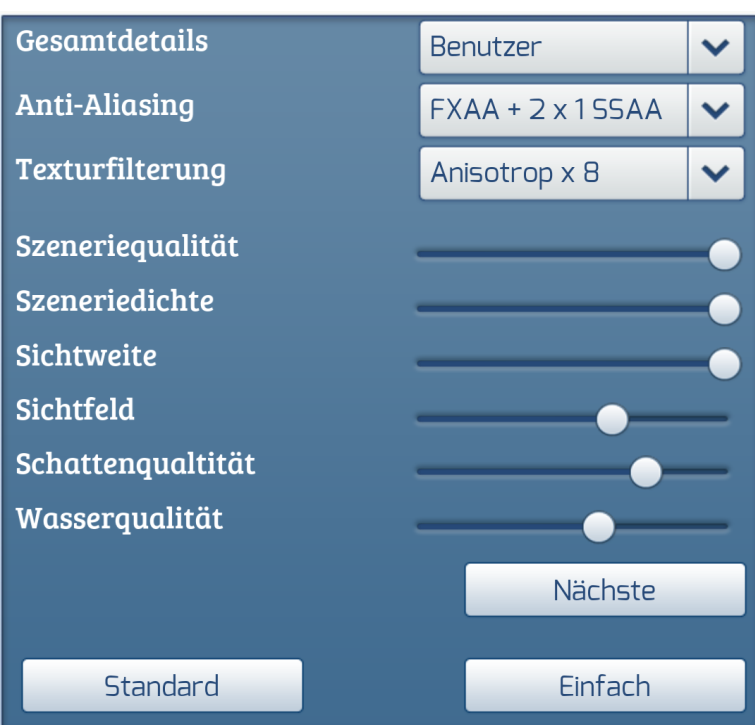Click the Wasserqualität label text
Viewport: 755px width, 725px height.
tap(119, 519)
